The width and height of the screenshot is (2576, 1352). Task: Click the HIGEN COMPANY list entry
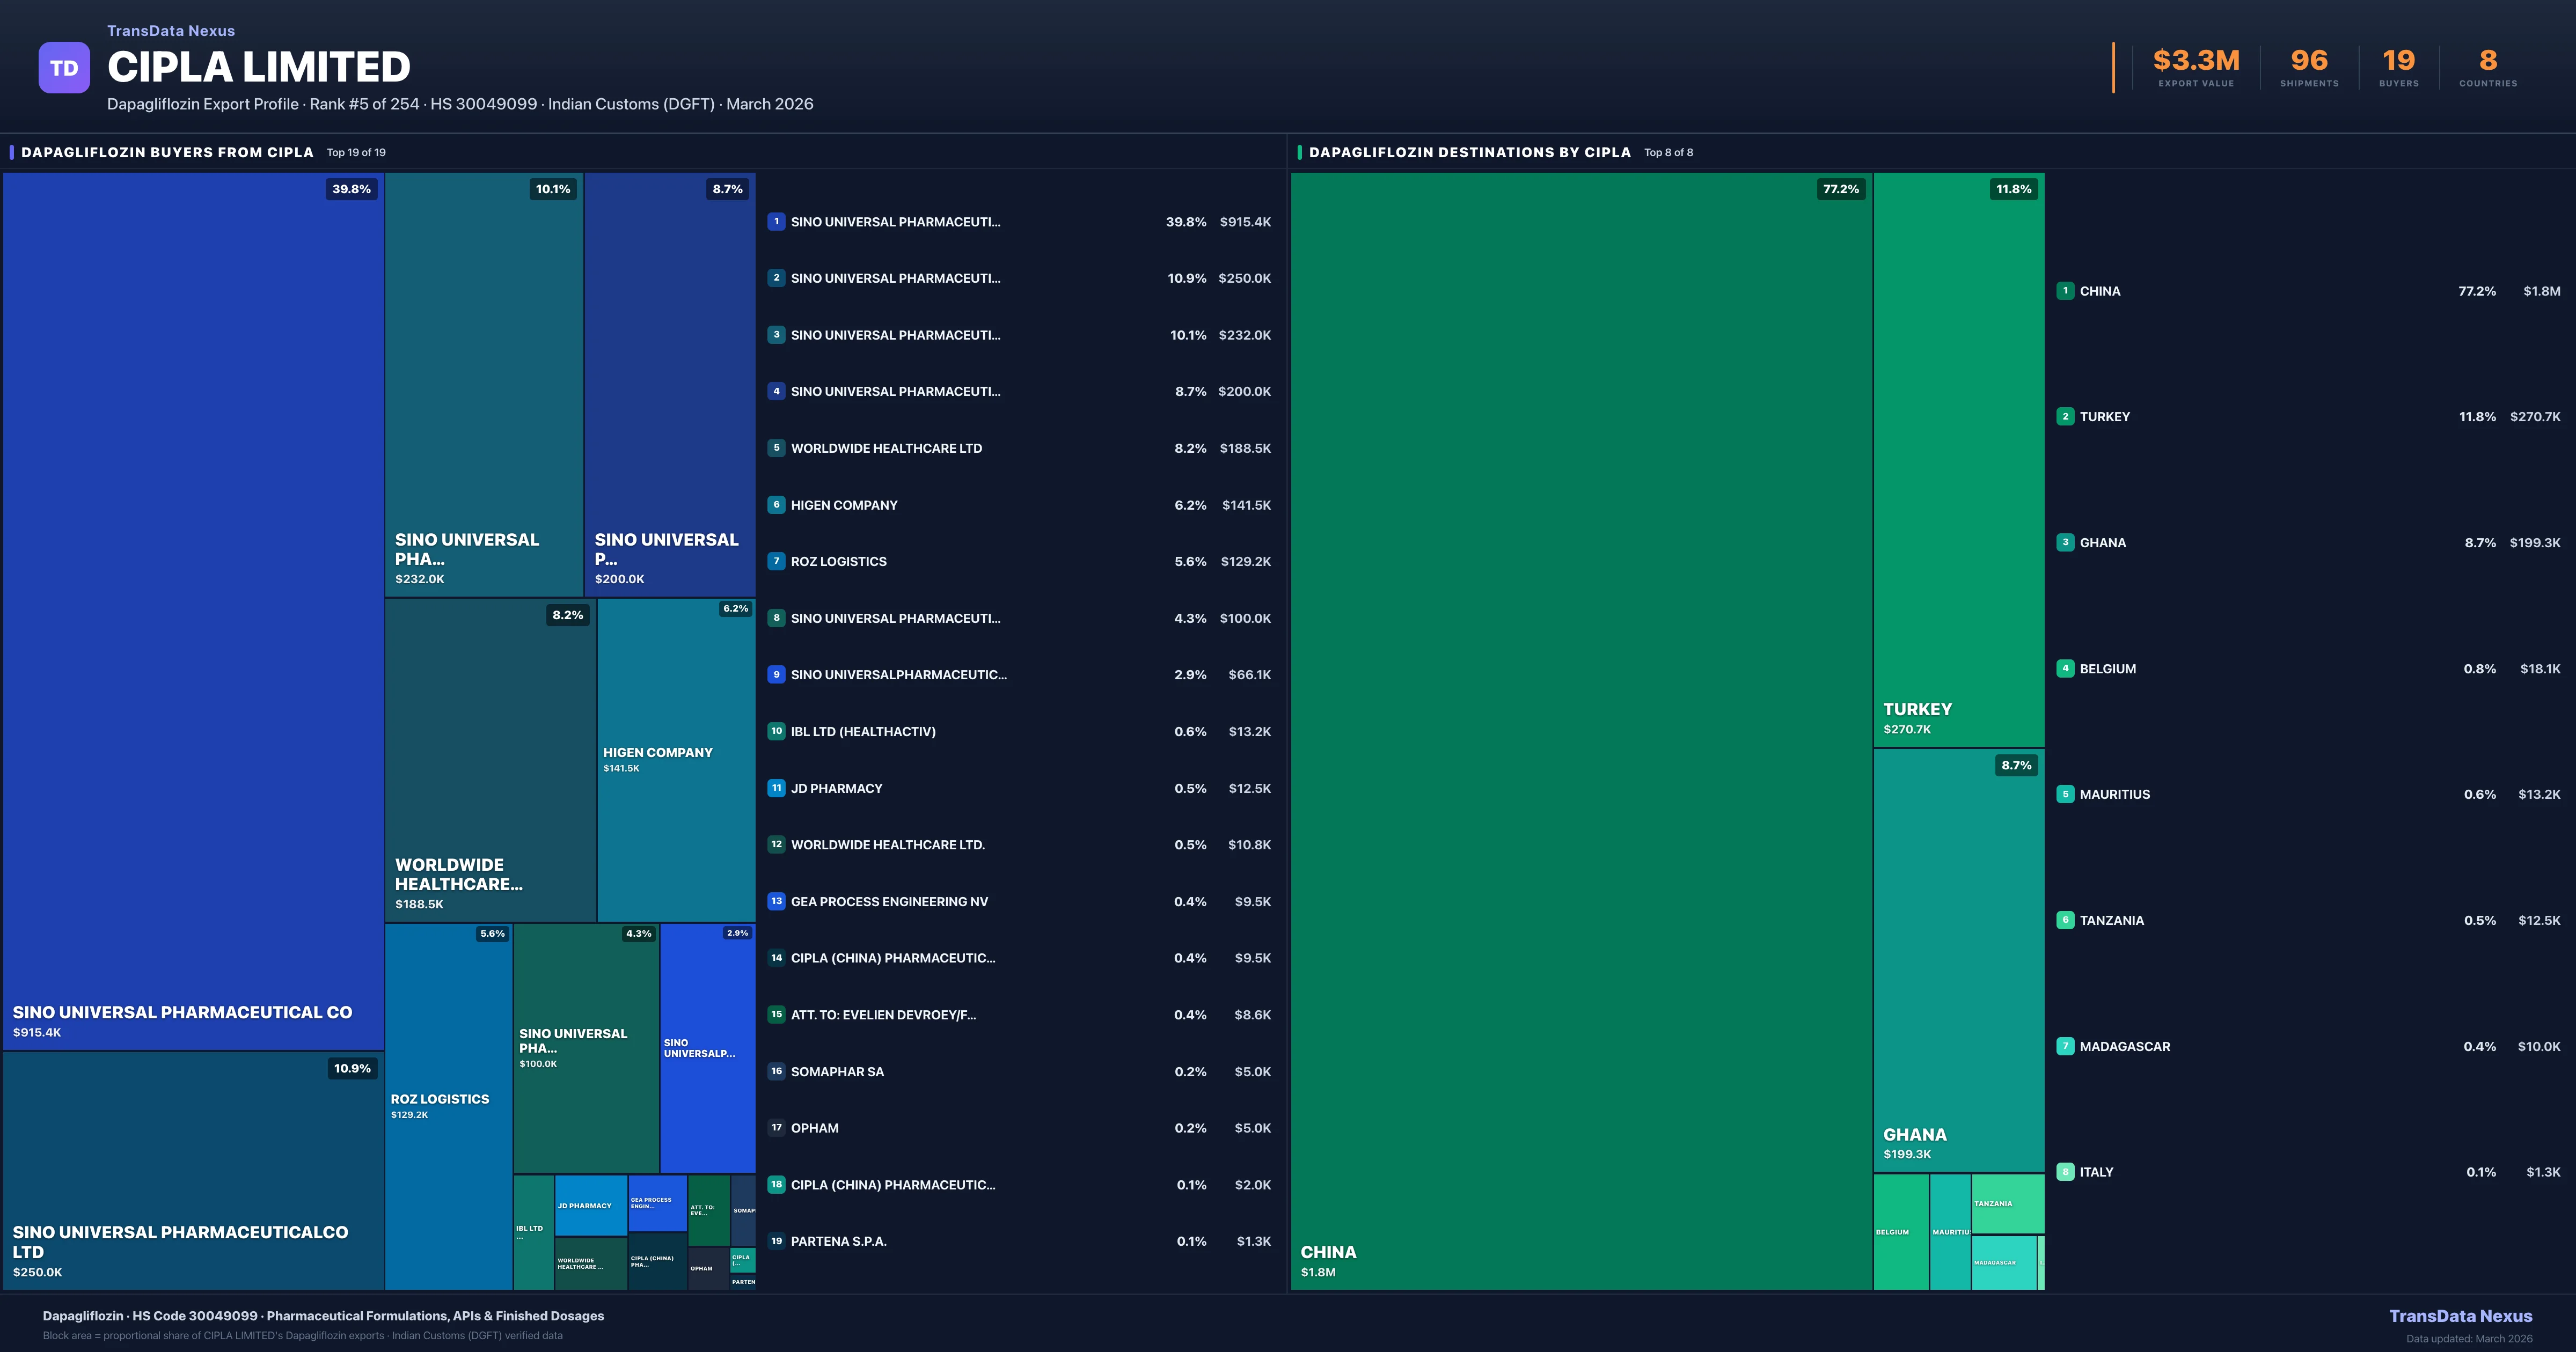click(844, 505)
